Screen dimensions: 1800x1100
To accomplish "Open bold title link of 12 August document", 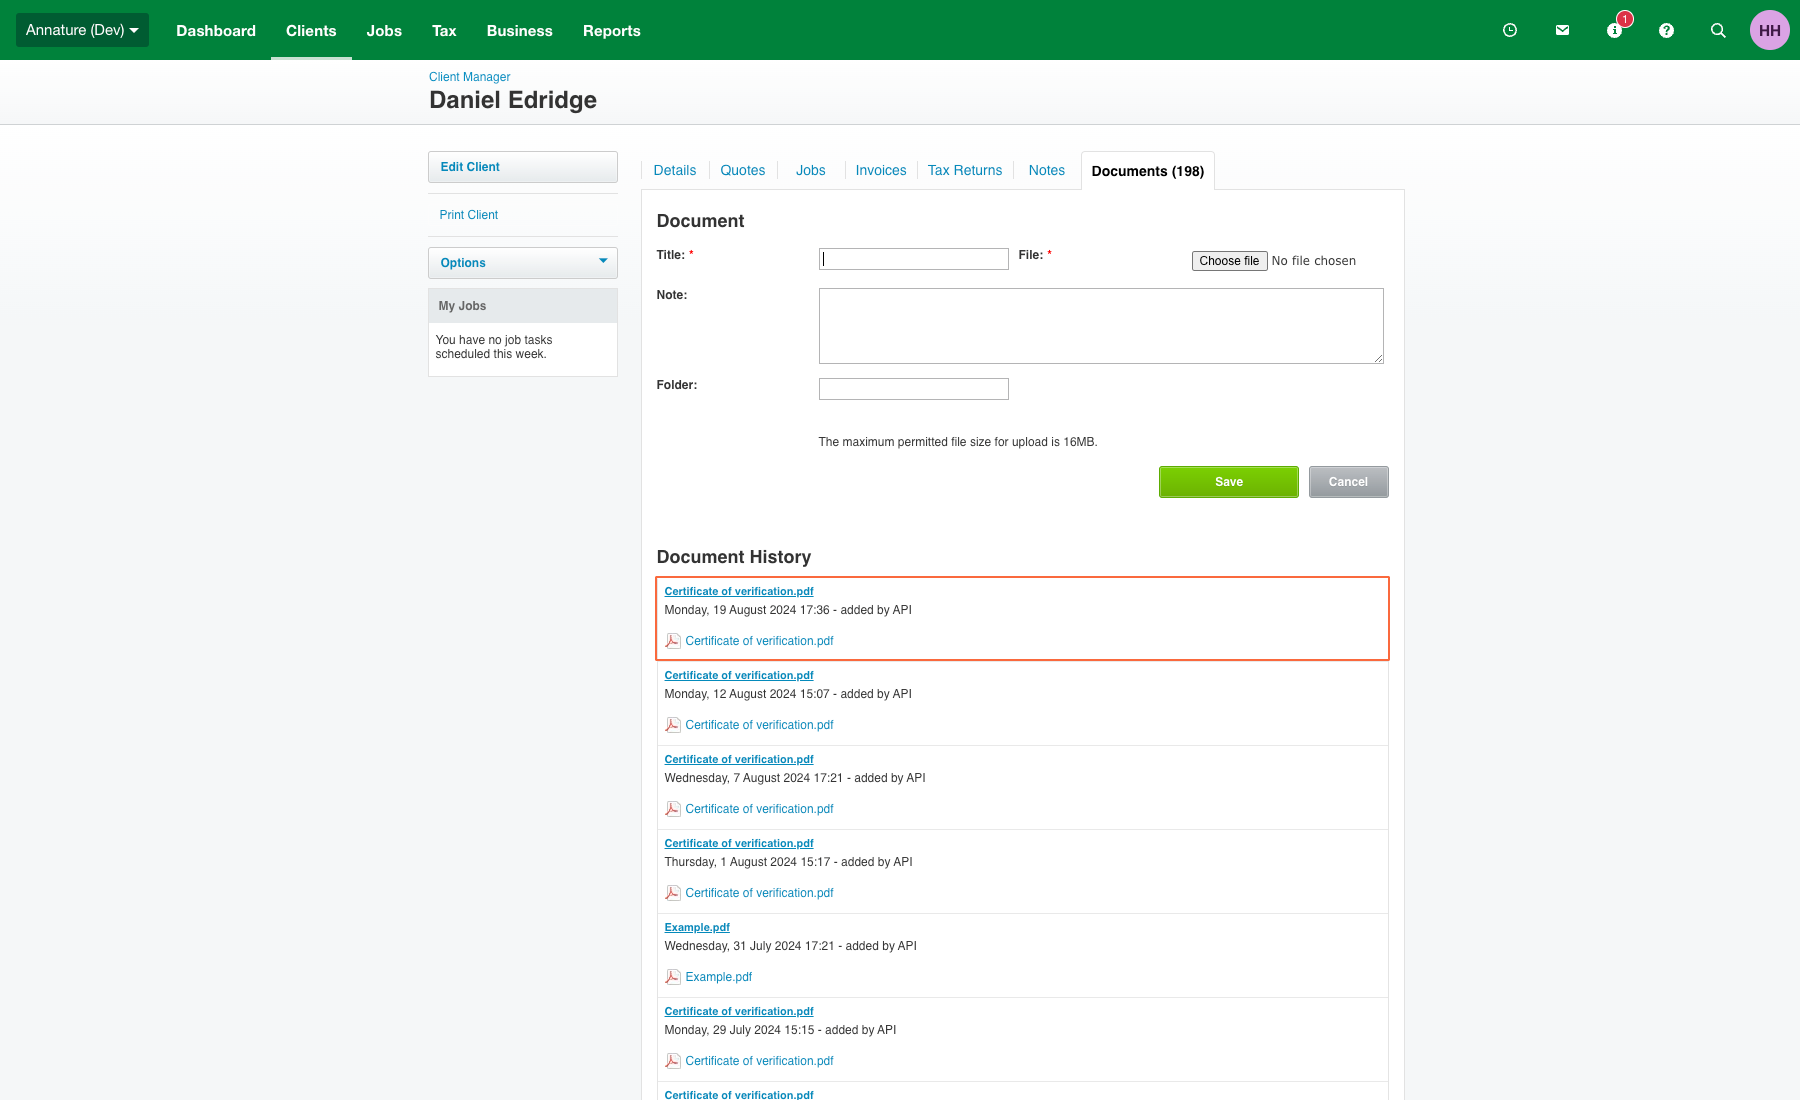I will [739, 675].
